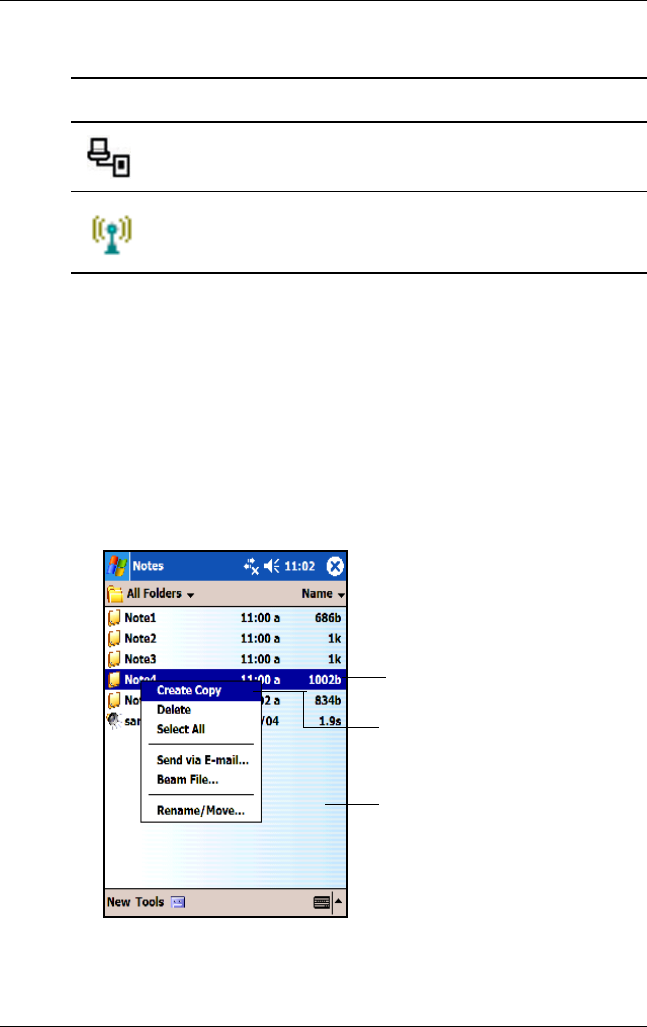Open the Windows Start flag icon

click(117, 567)
